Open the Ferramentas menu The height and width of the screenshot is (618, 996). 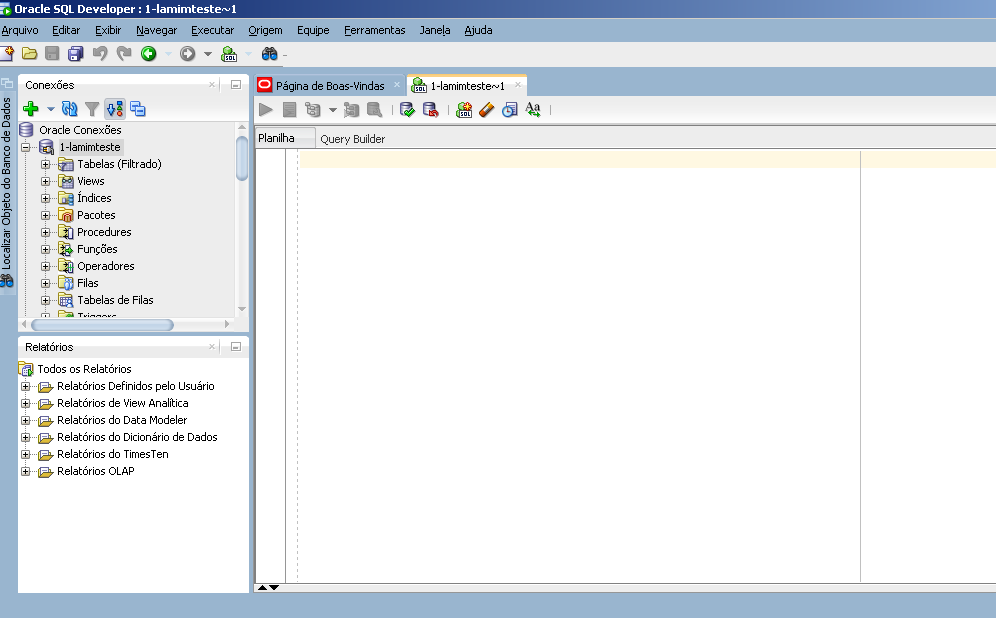[375, 30]
